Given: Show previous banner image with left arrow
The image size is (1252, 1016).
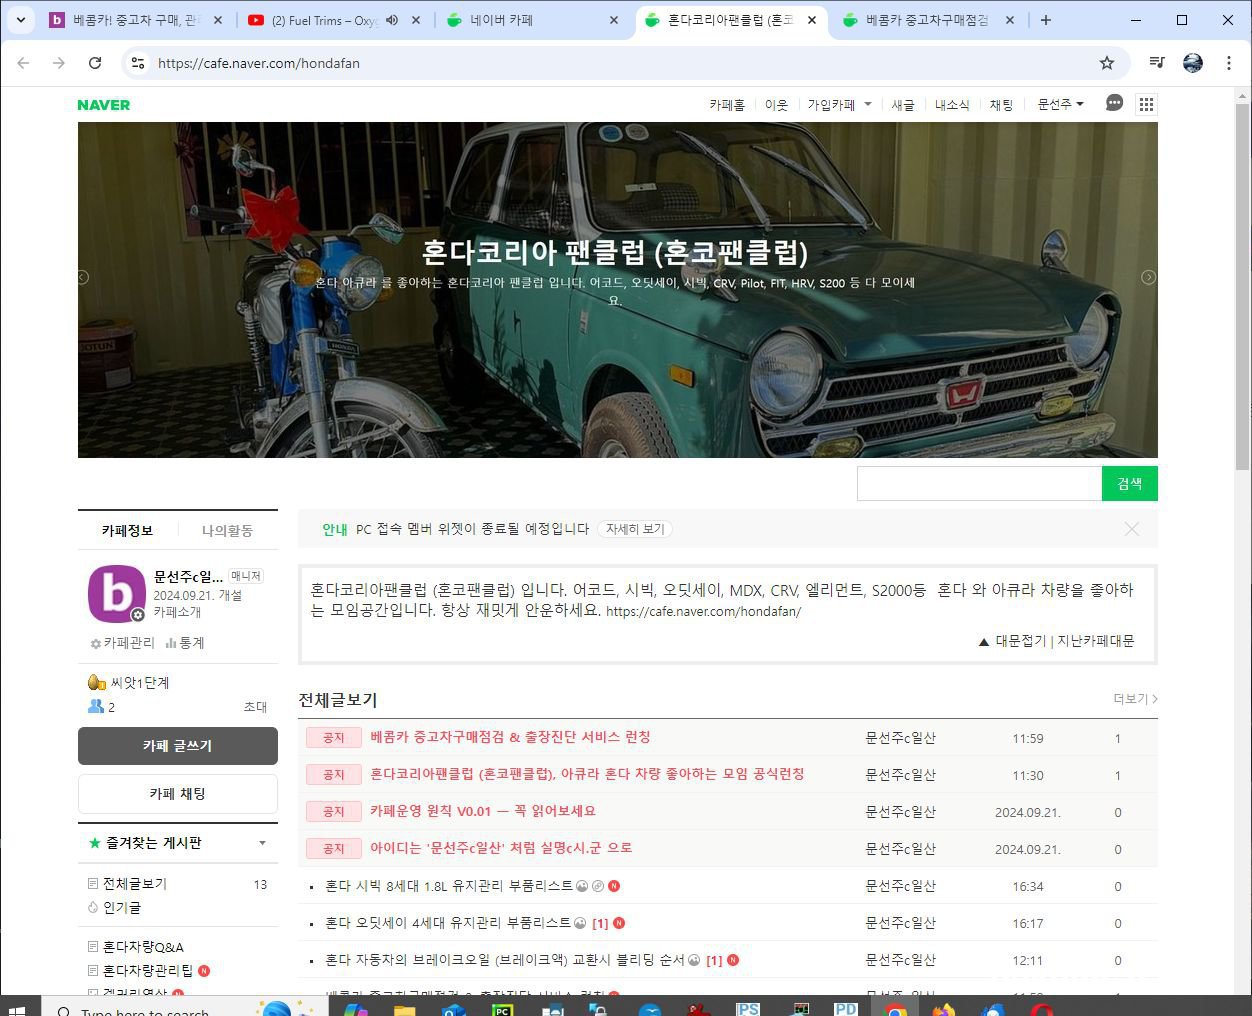Looking at the screenshot, I should pyautogui.click(x=83, y=277).
